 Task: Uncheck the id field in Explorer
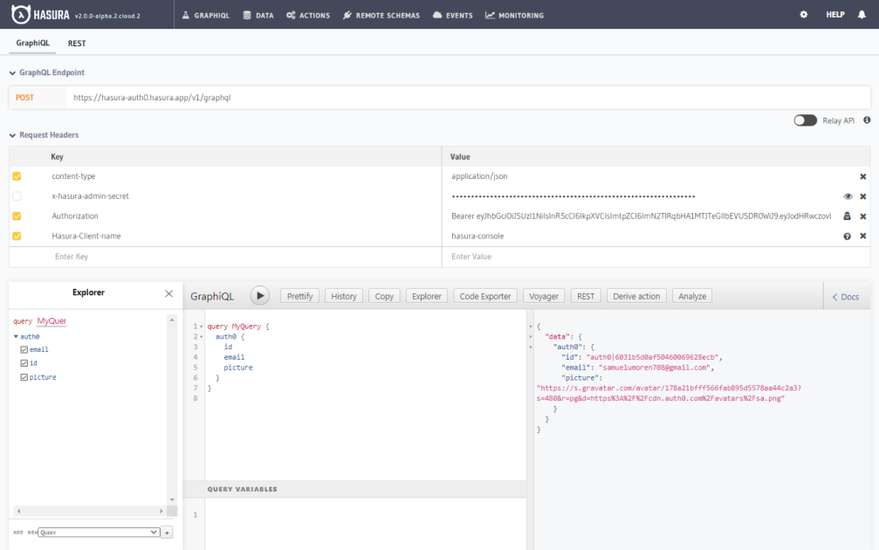24,363
